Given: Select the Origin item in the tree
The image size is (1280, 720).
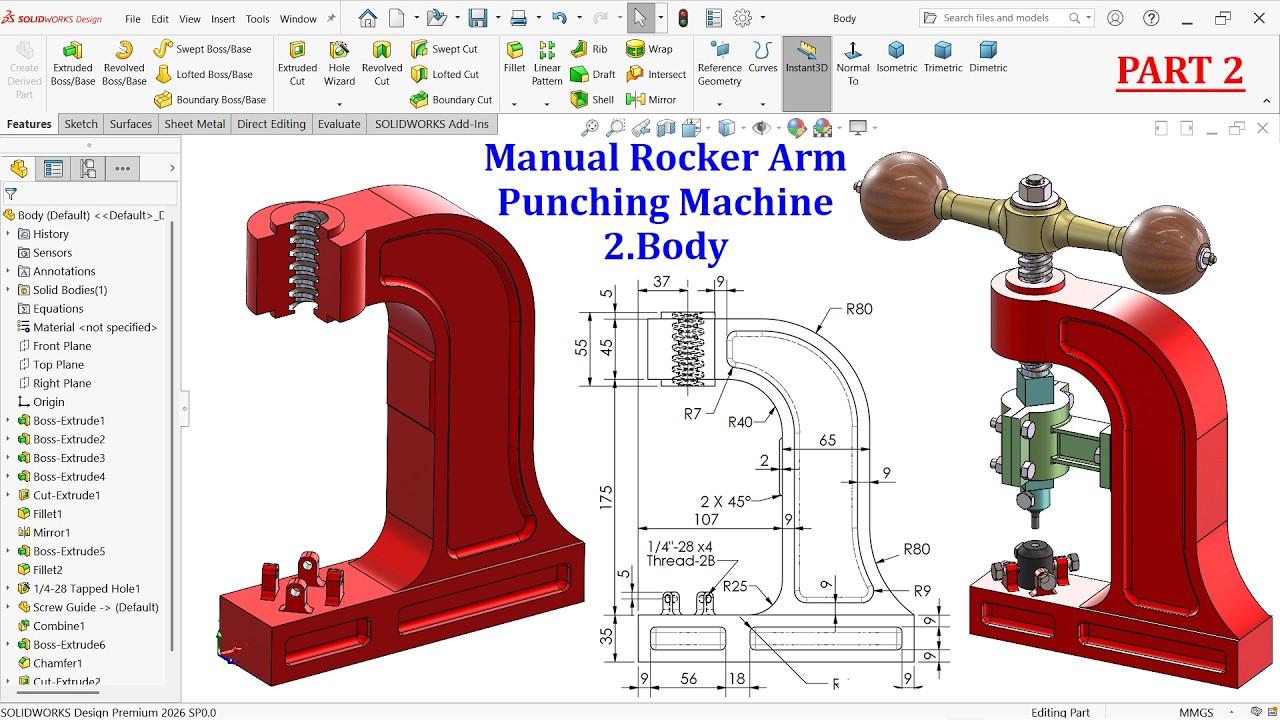Looking at the screenshot, I should [x=41, y=402].
